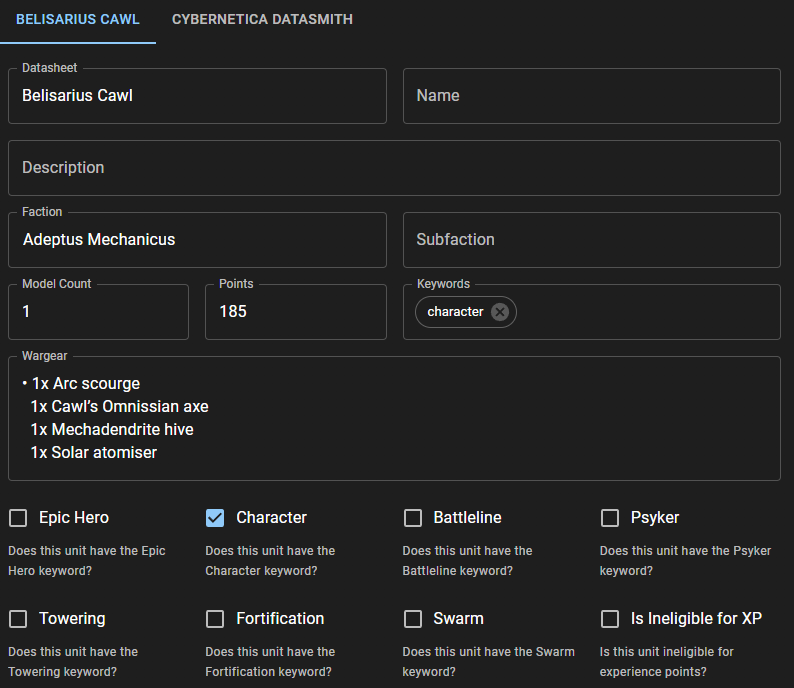Enable the Psyker keyword checkbox

610,518
